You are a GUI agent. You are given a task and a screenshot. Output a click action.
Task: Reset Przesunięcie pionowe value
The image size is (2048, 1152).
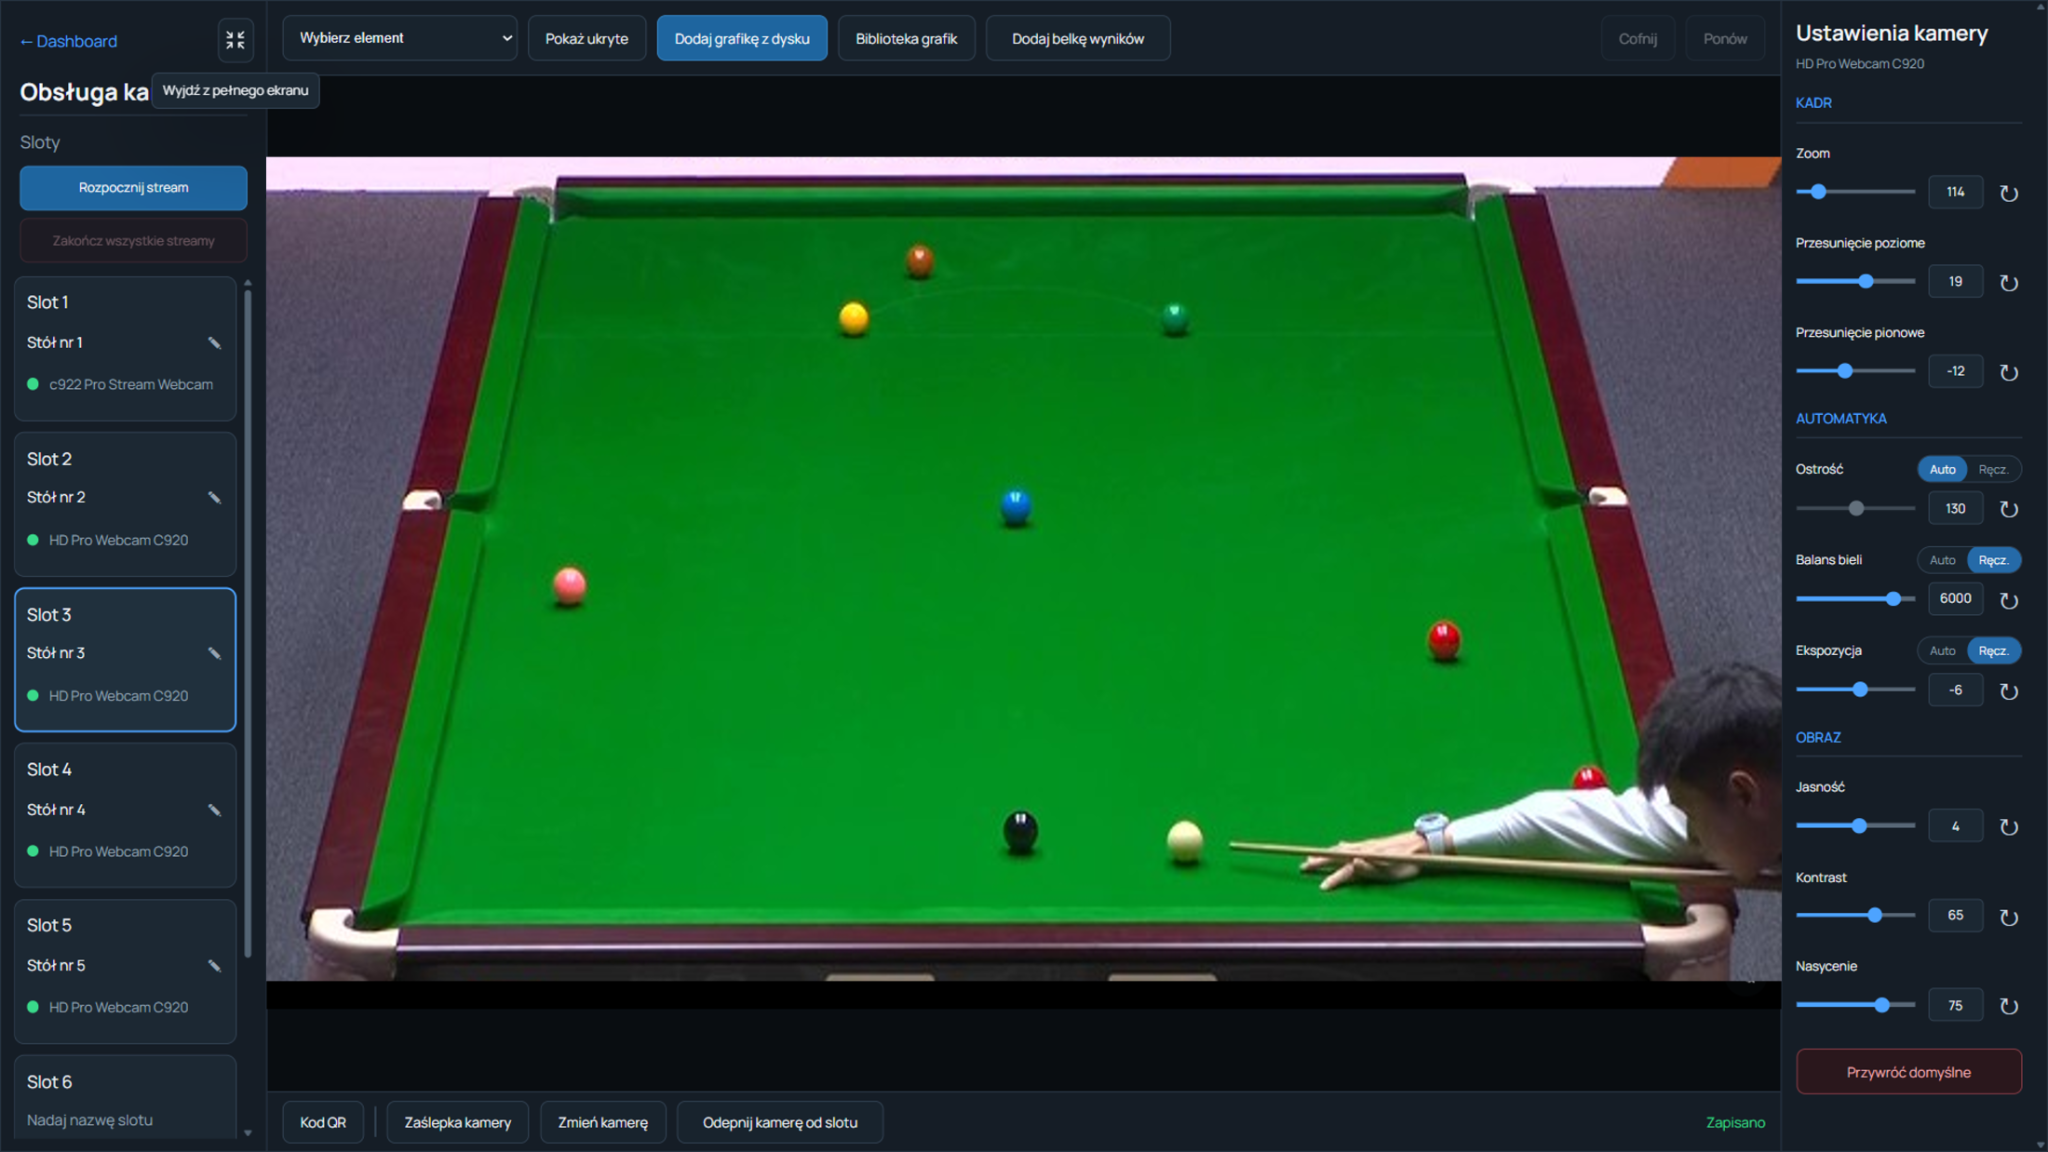pos(2008,372)
